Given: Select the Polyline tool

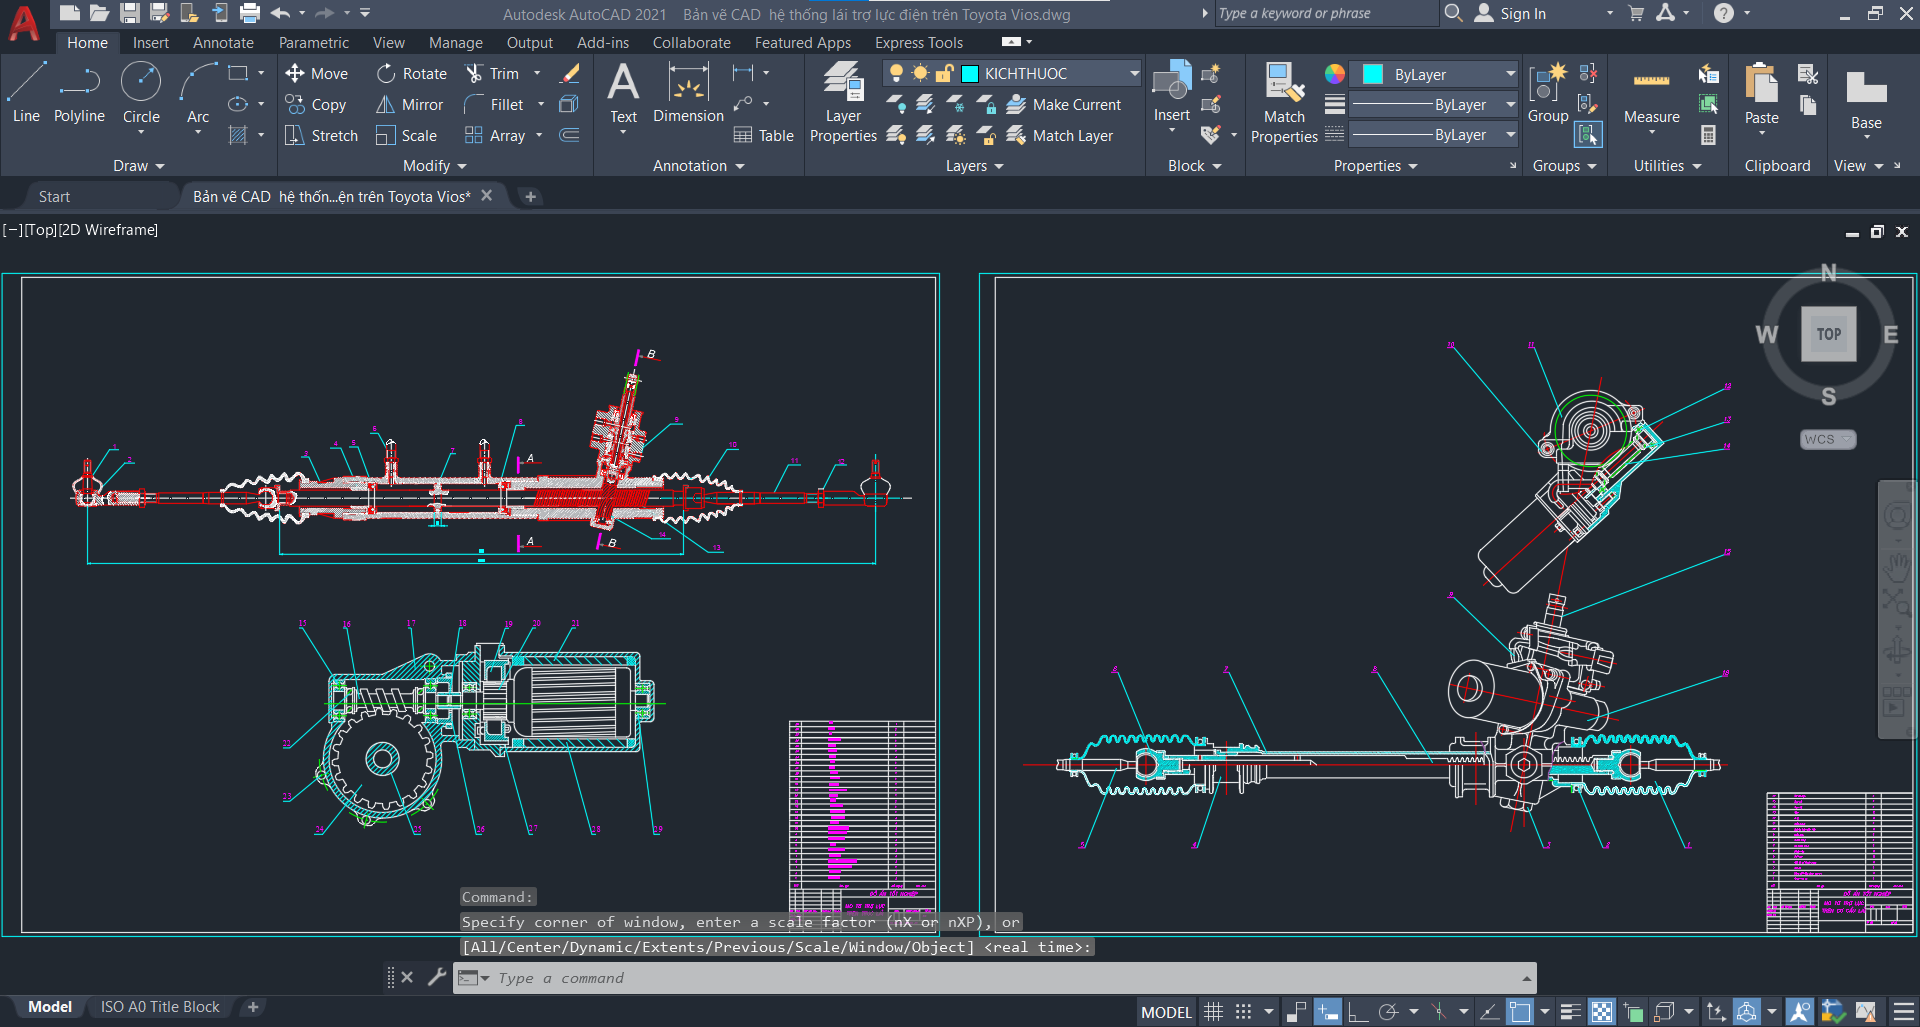Looking at the screenshot, I should click(79, 92).
